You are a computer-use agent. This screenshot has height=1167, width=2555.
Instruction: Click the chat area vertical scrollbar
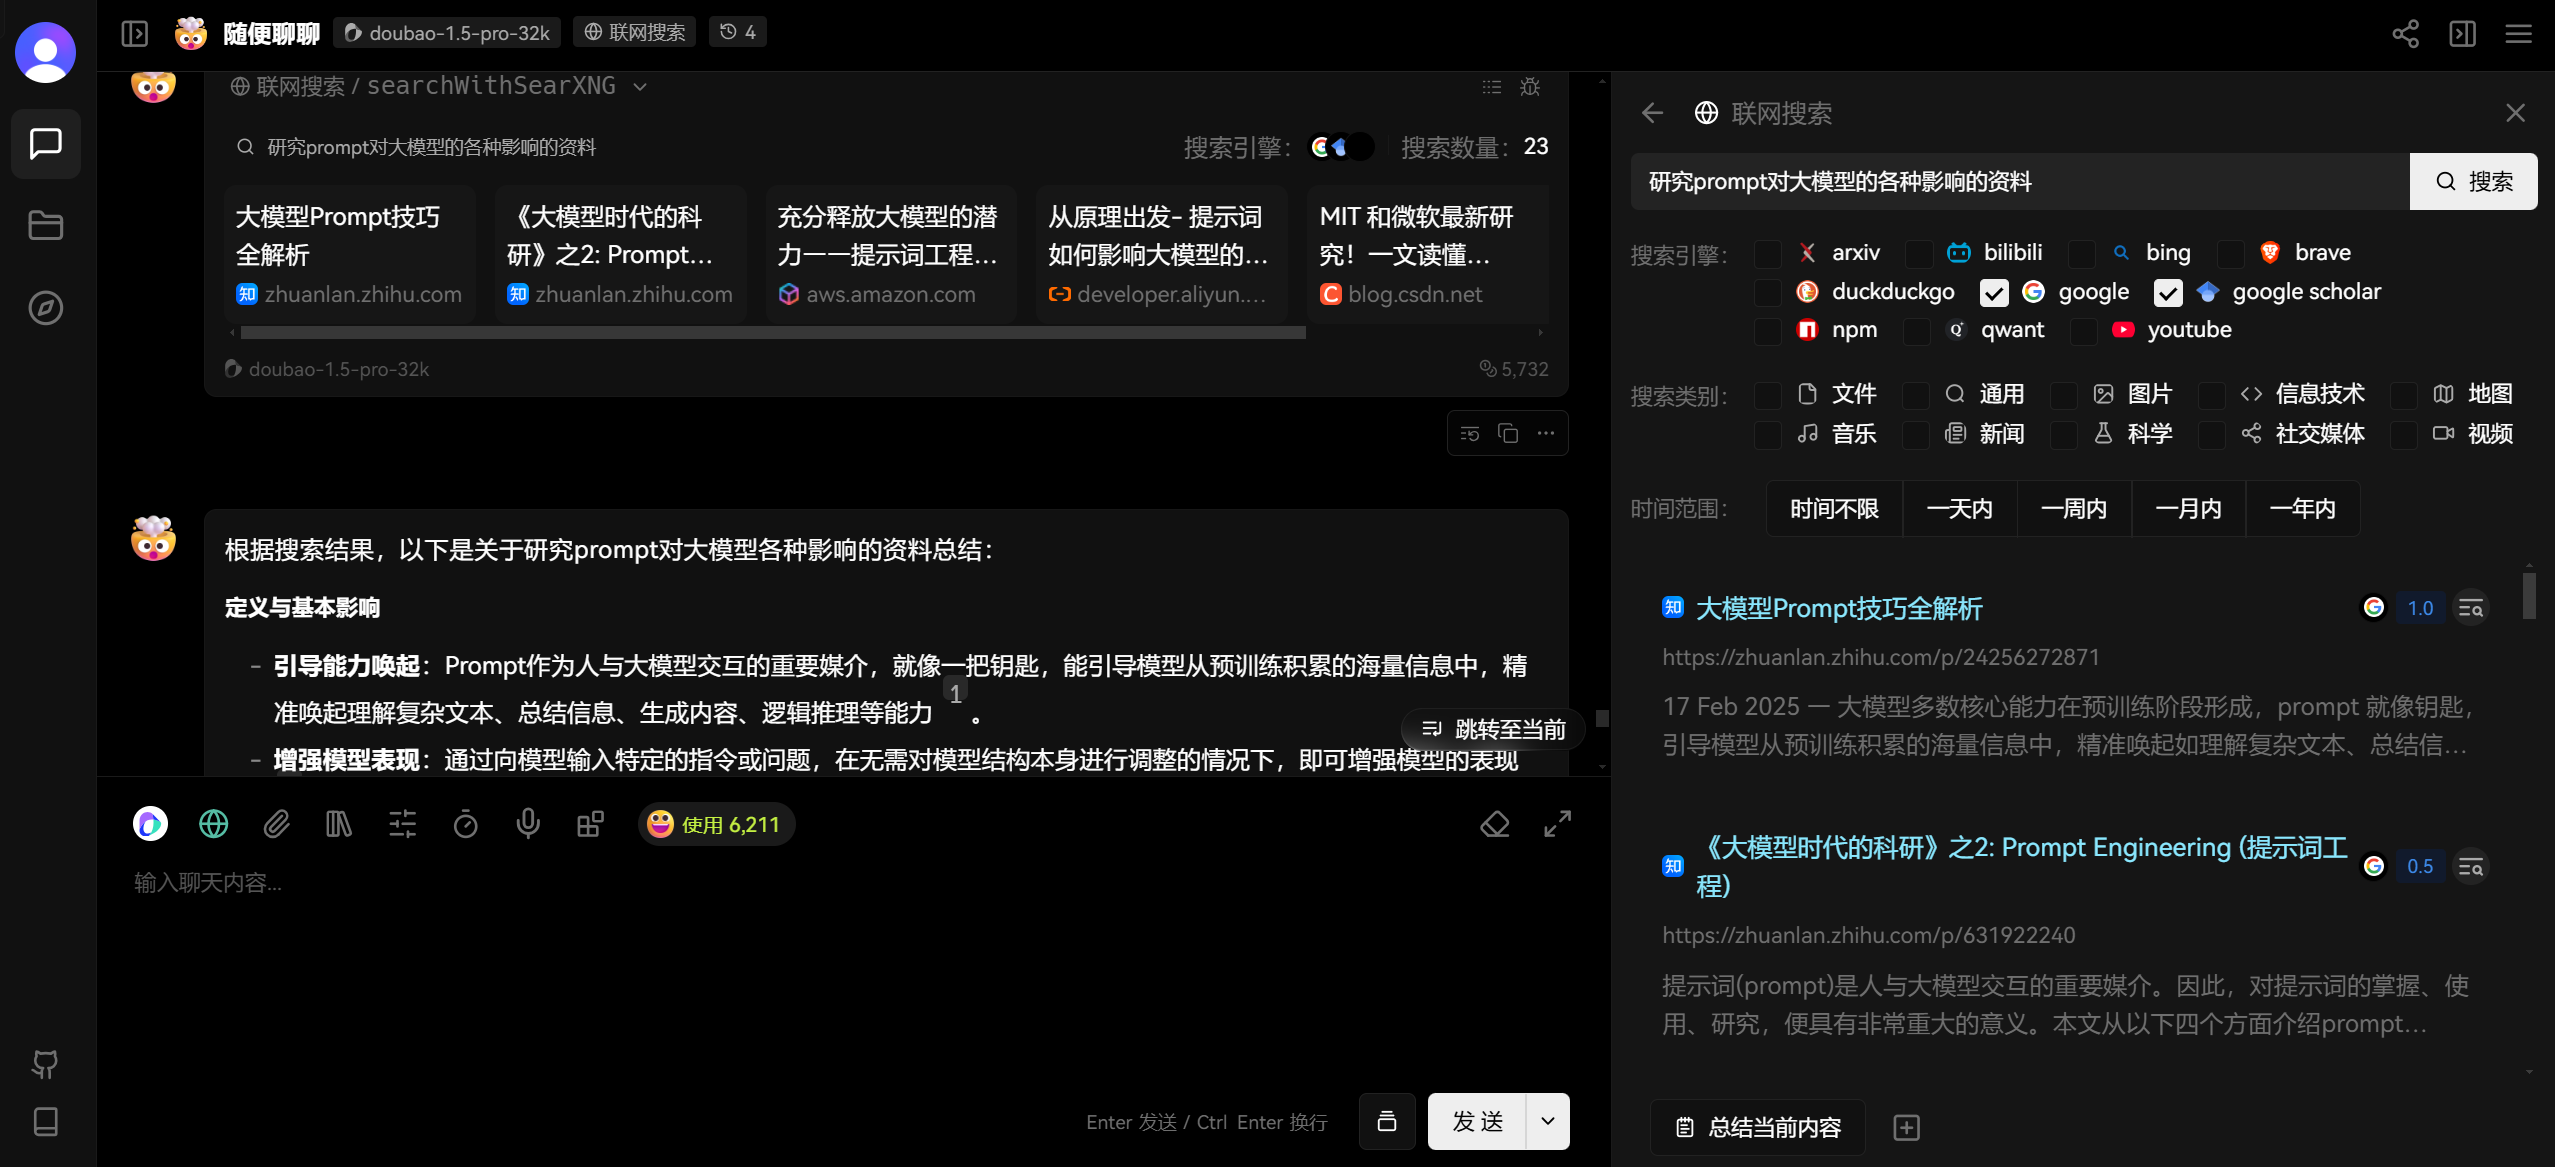1602,718
